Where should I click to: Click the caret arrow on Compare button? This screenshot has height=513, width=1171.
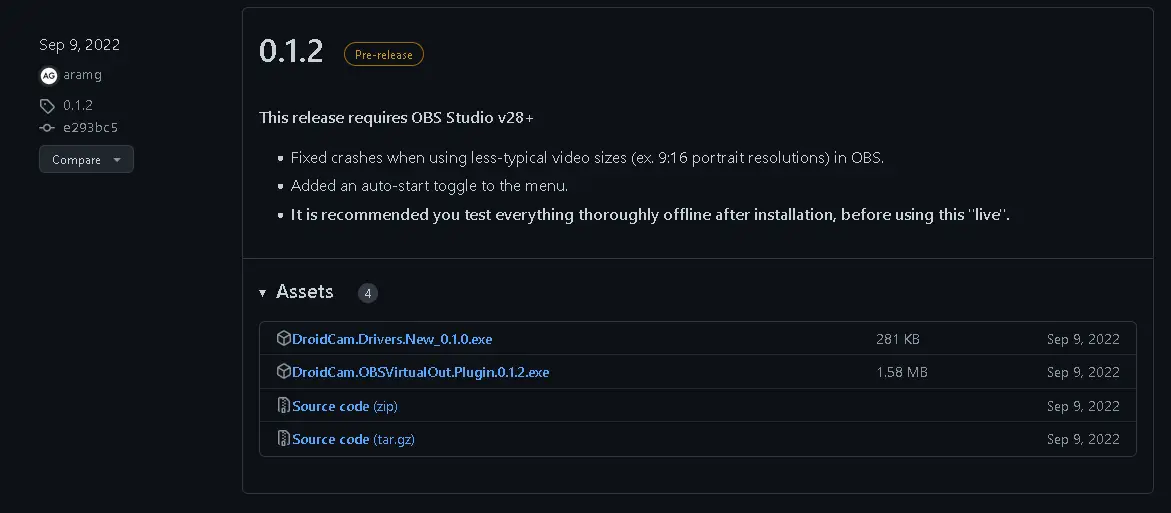(x=117, y=160)
